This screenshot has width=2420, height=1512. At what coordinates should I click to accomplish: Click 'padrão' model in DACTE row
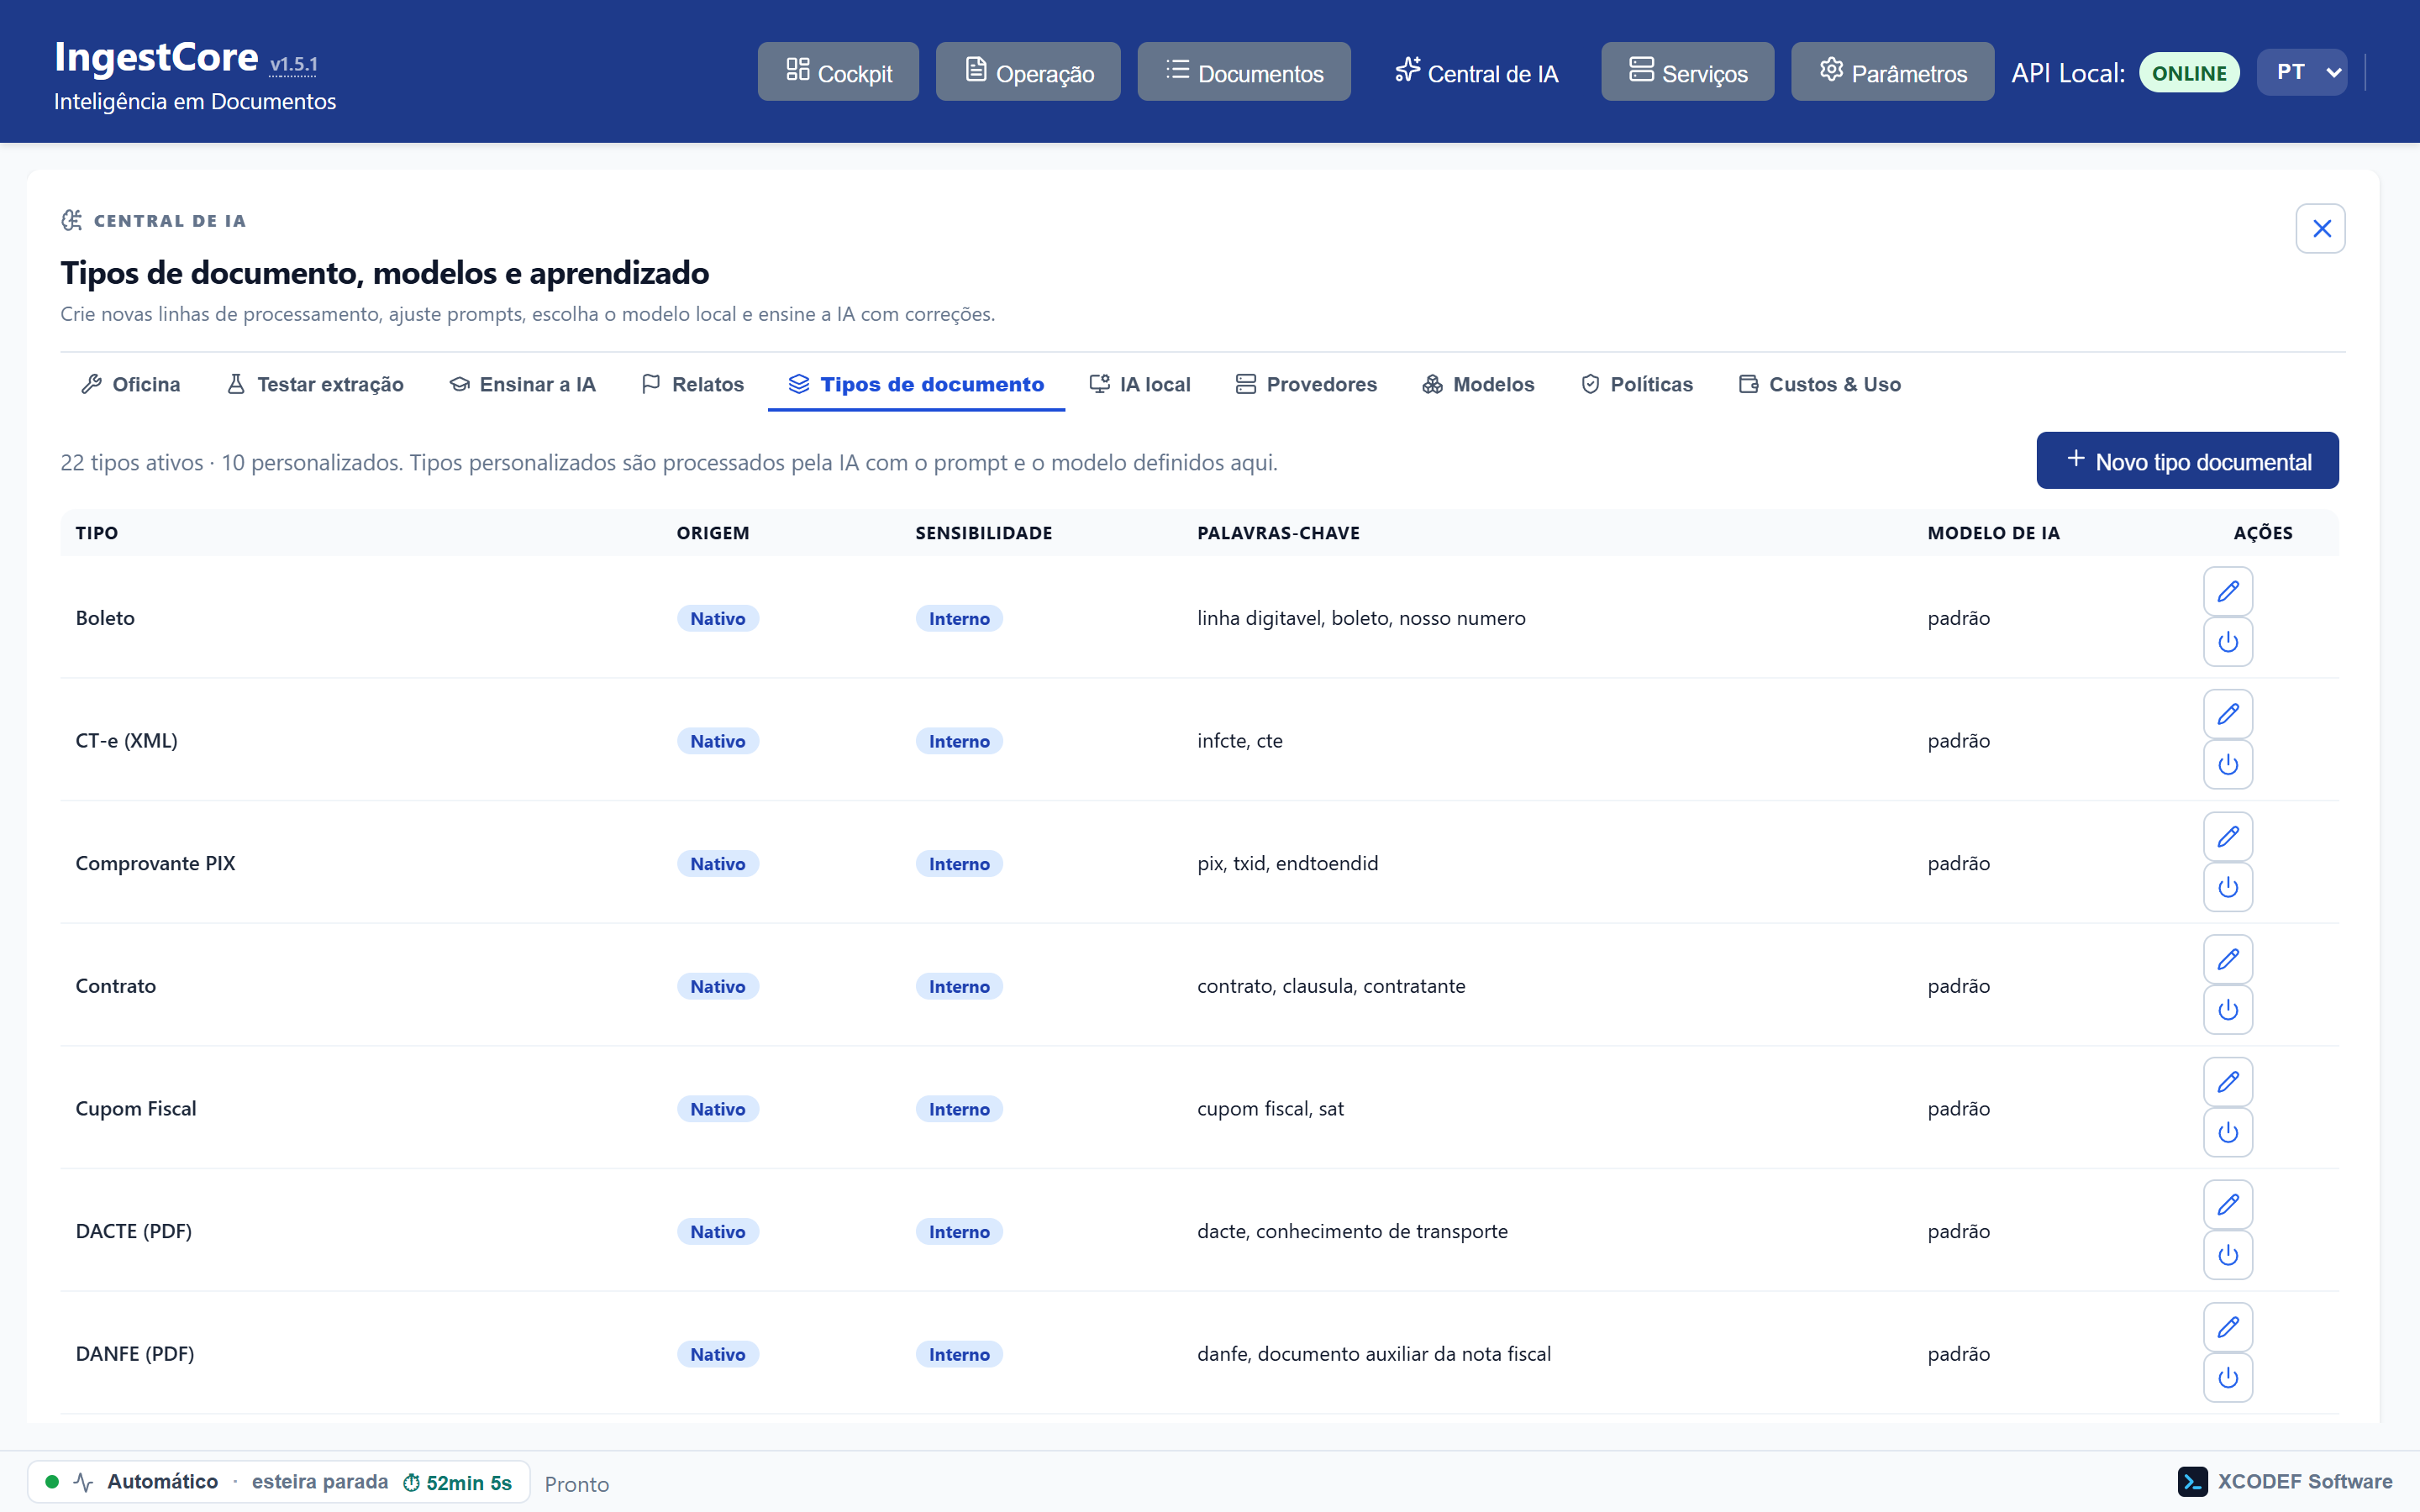point(1958,1231)
